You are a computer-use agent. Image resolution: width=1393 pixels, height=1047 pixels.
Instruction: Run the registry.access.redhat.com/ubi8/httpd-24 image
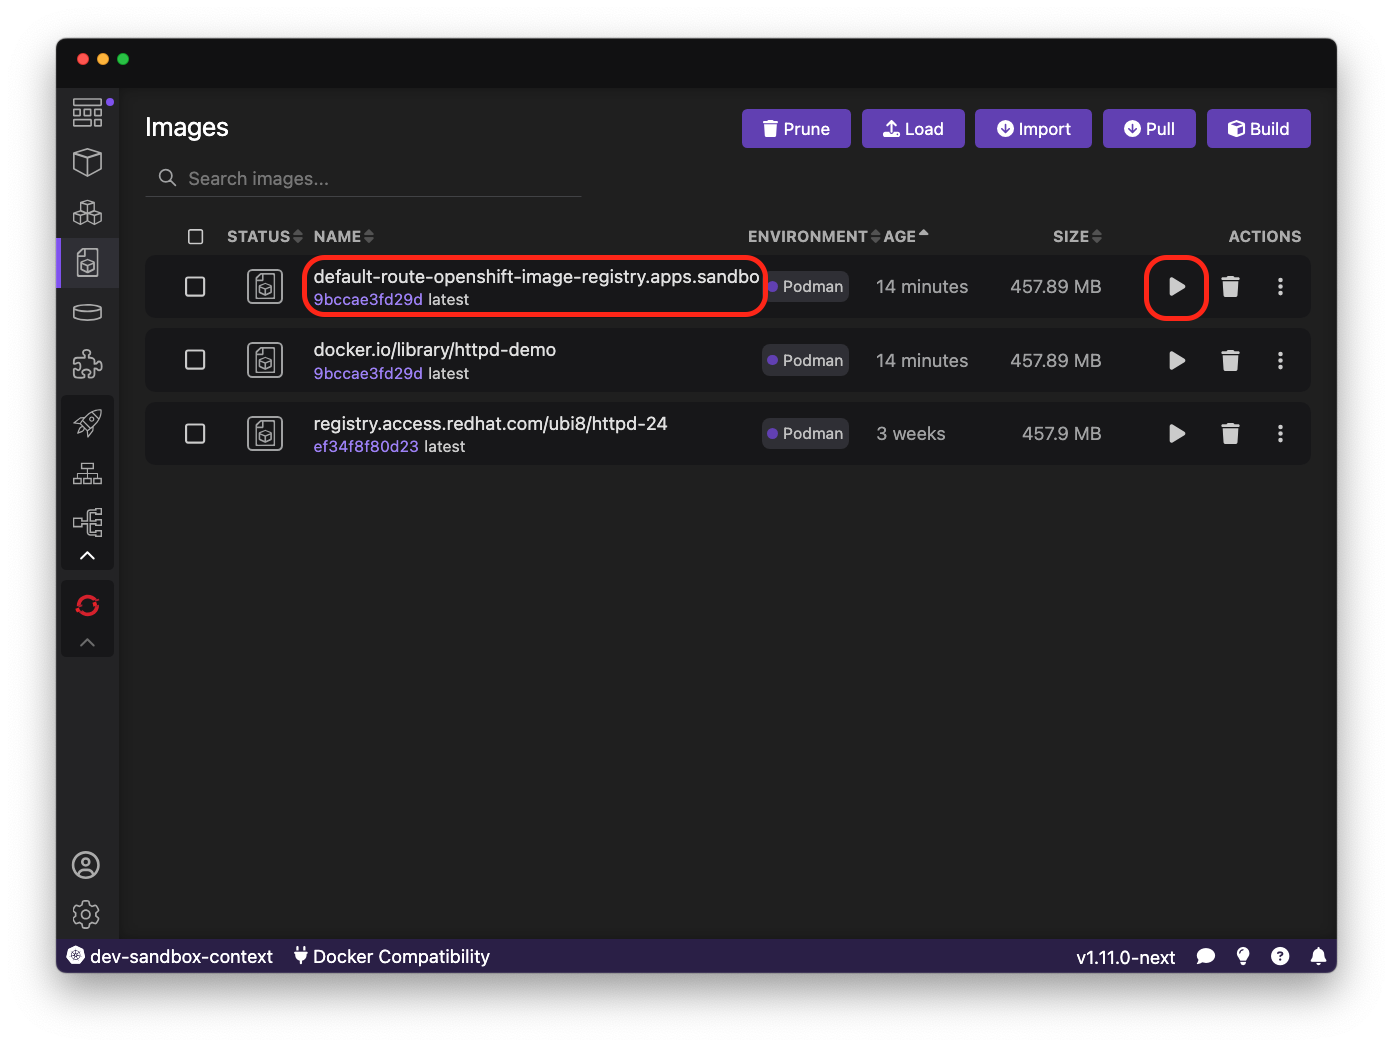(x=1177, y=434)
